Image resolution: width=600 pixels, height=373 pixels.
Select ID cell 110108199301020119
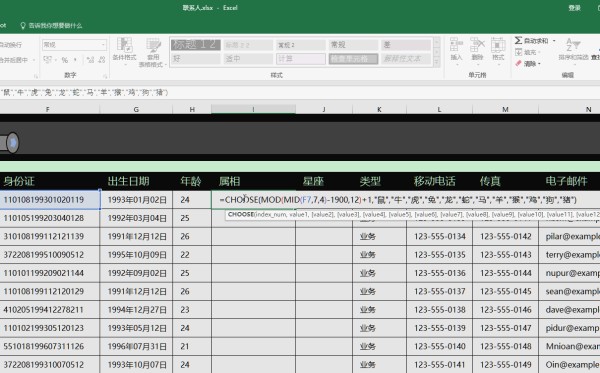tap(50, 200)
